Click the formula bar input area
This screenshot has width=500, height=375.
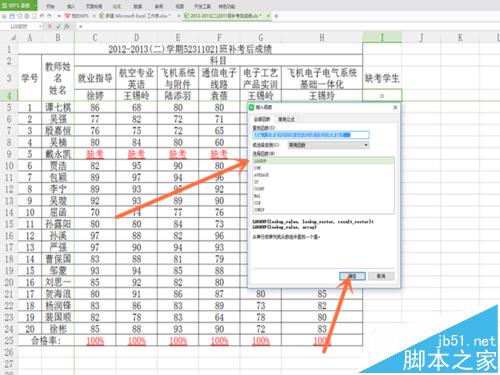(287, 26)
